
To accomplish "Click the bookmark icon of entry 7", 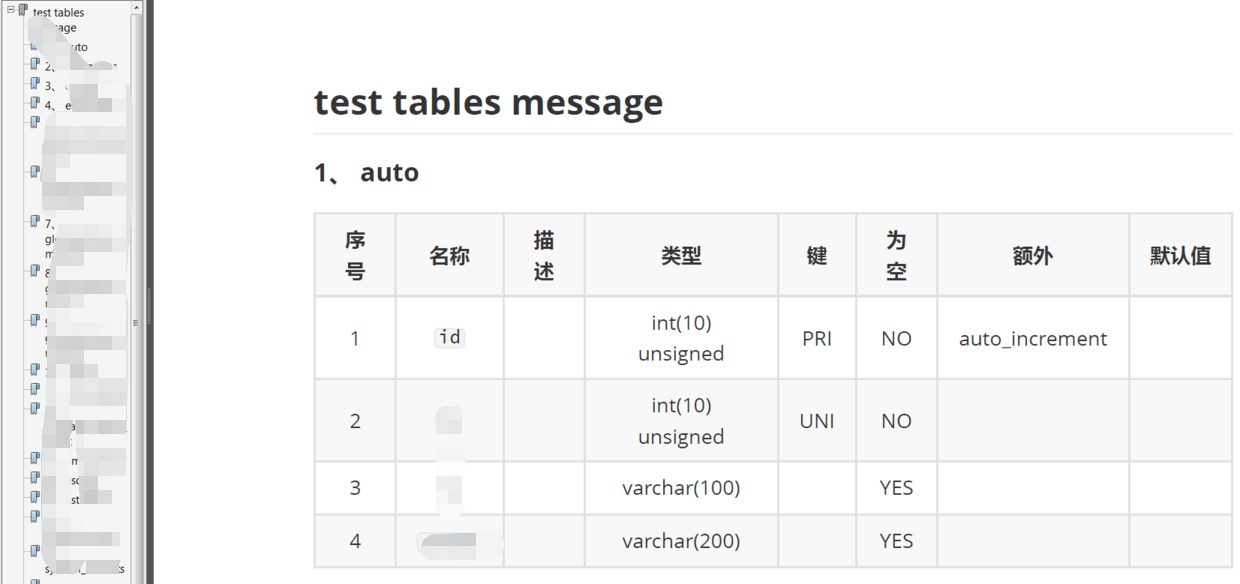I will point(35,222).
